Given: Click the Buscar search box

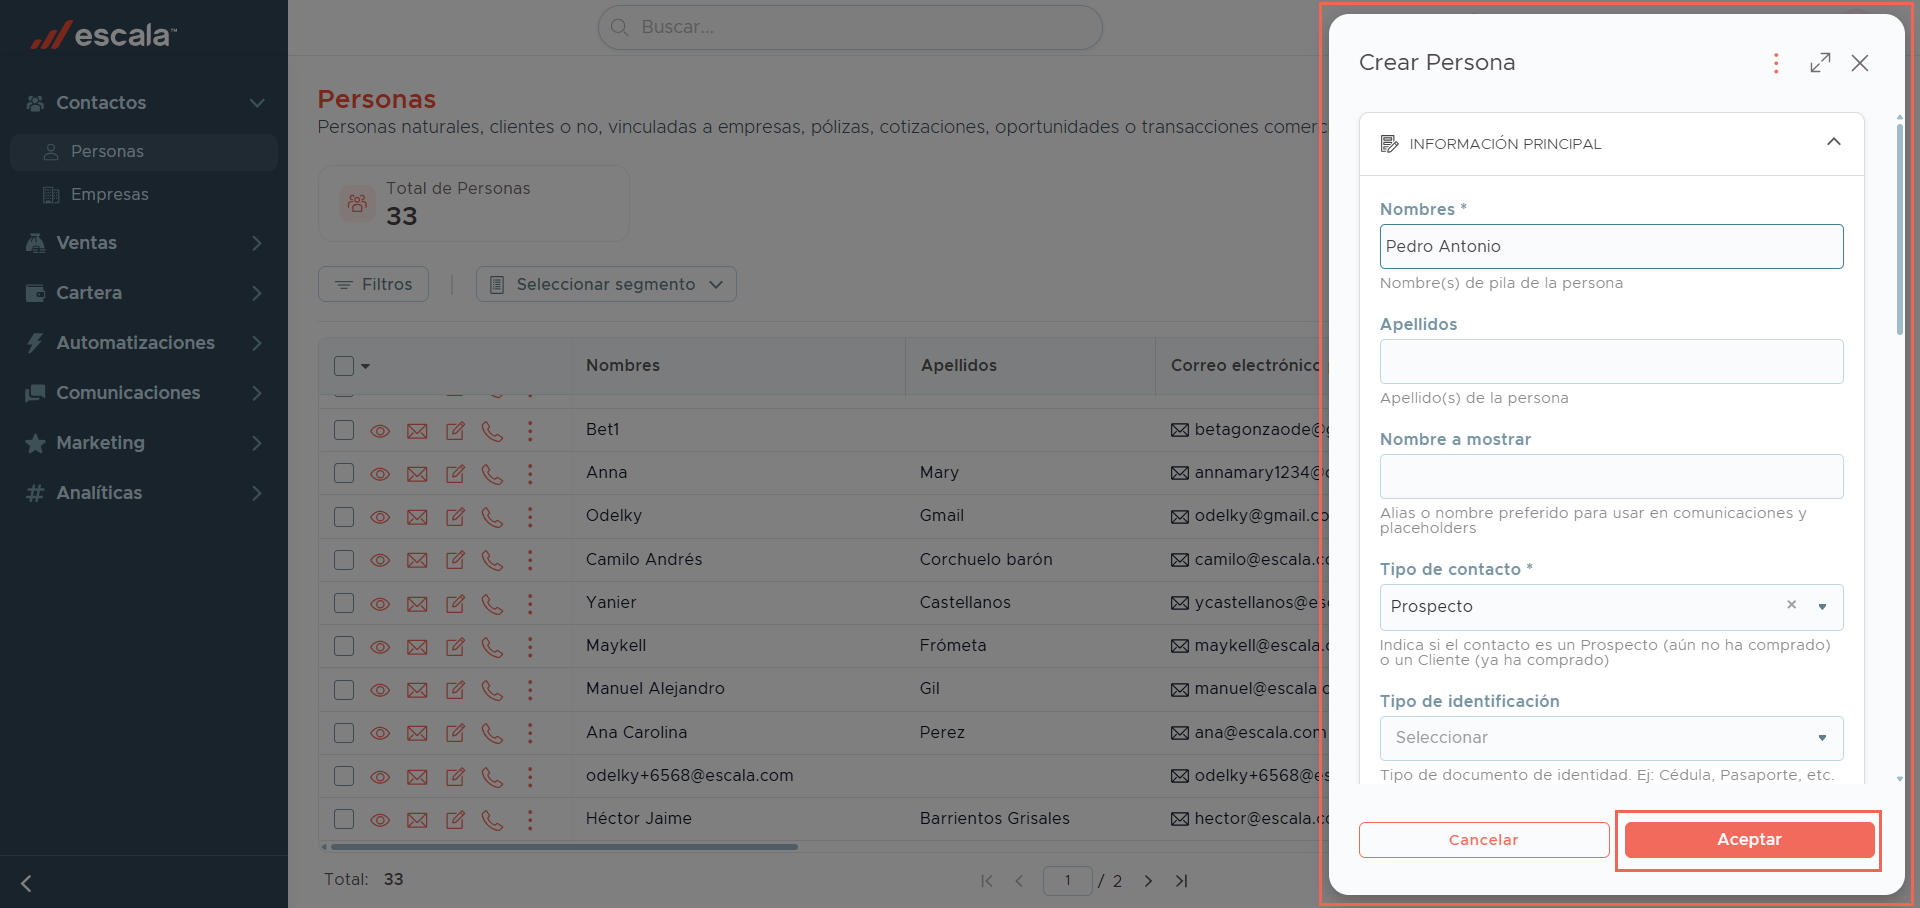Looking at the screenshot, I should (x=850, y=27).
